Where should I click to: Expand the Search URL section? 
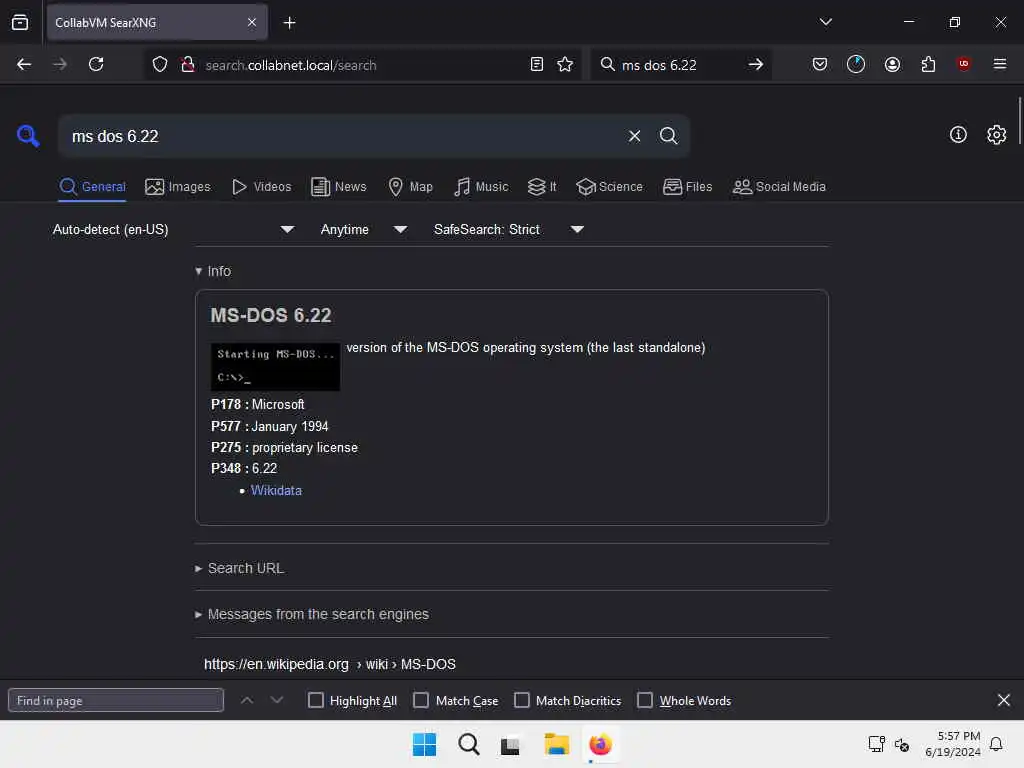tap(240, 568)
